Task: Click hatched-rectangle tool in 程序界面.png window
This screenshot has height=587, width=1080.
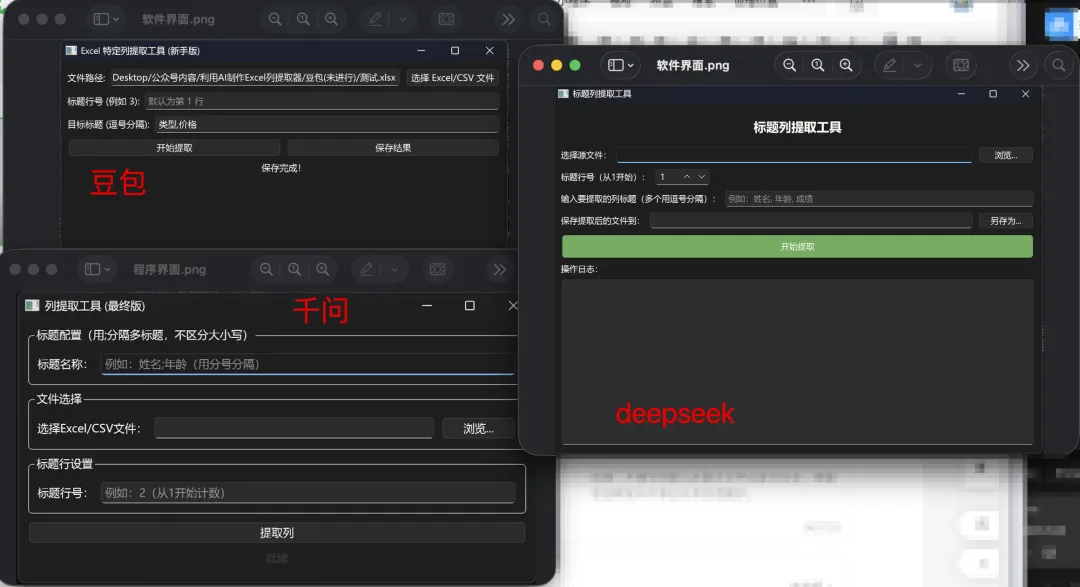Action: [437, 269]
